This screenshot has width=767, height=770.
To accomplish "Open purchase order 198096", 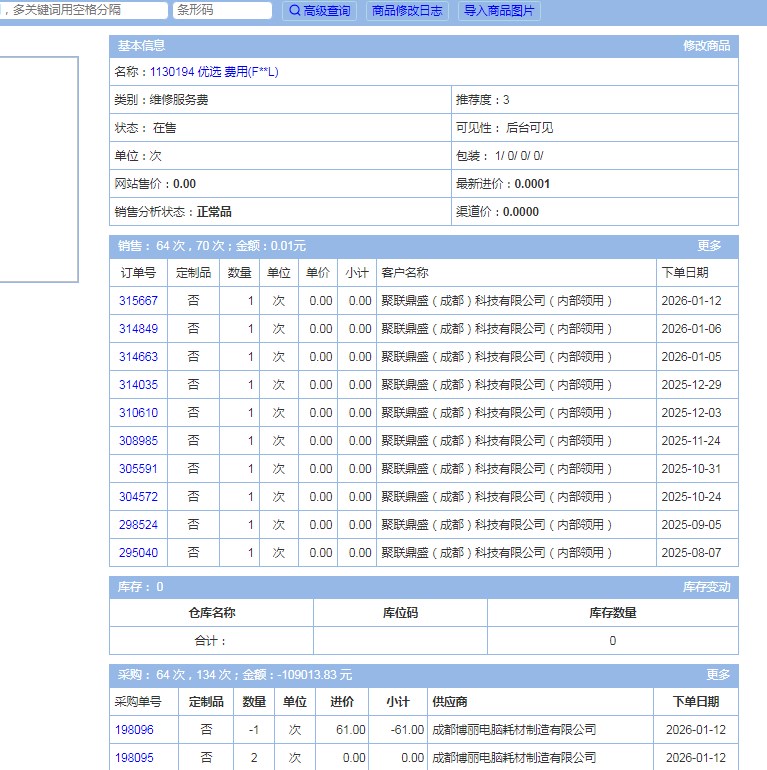I will pos(134,730).
